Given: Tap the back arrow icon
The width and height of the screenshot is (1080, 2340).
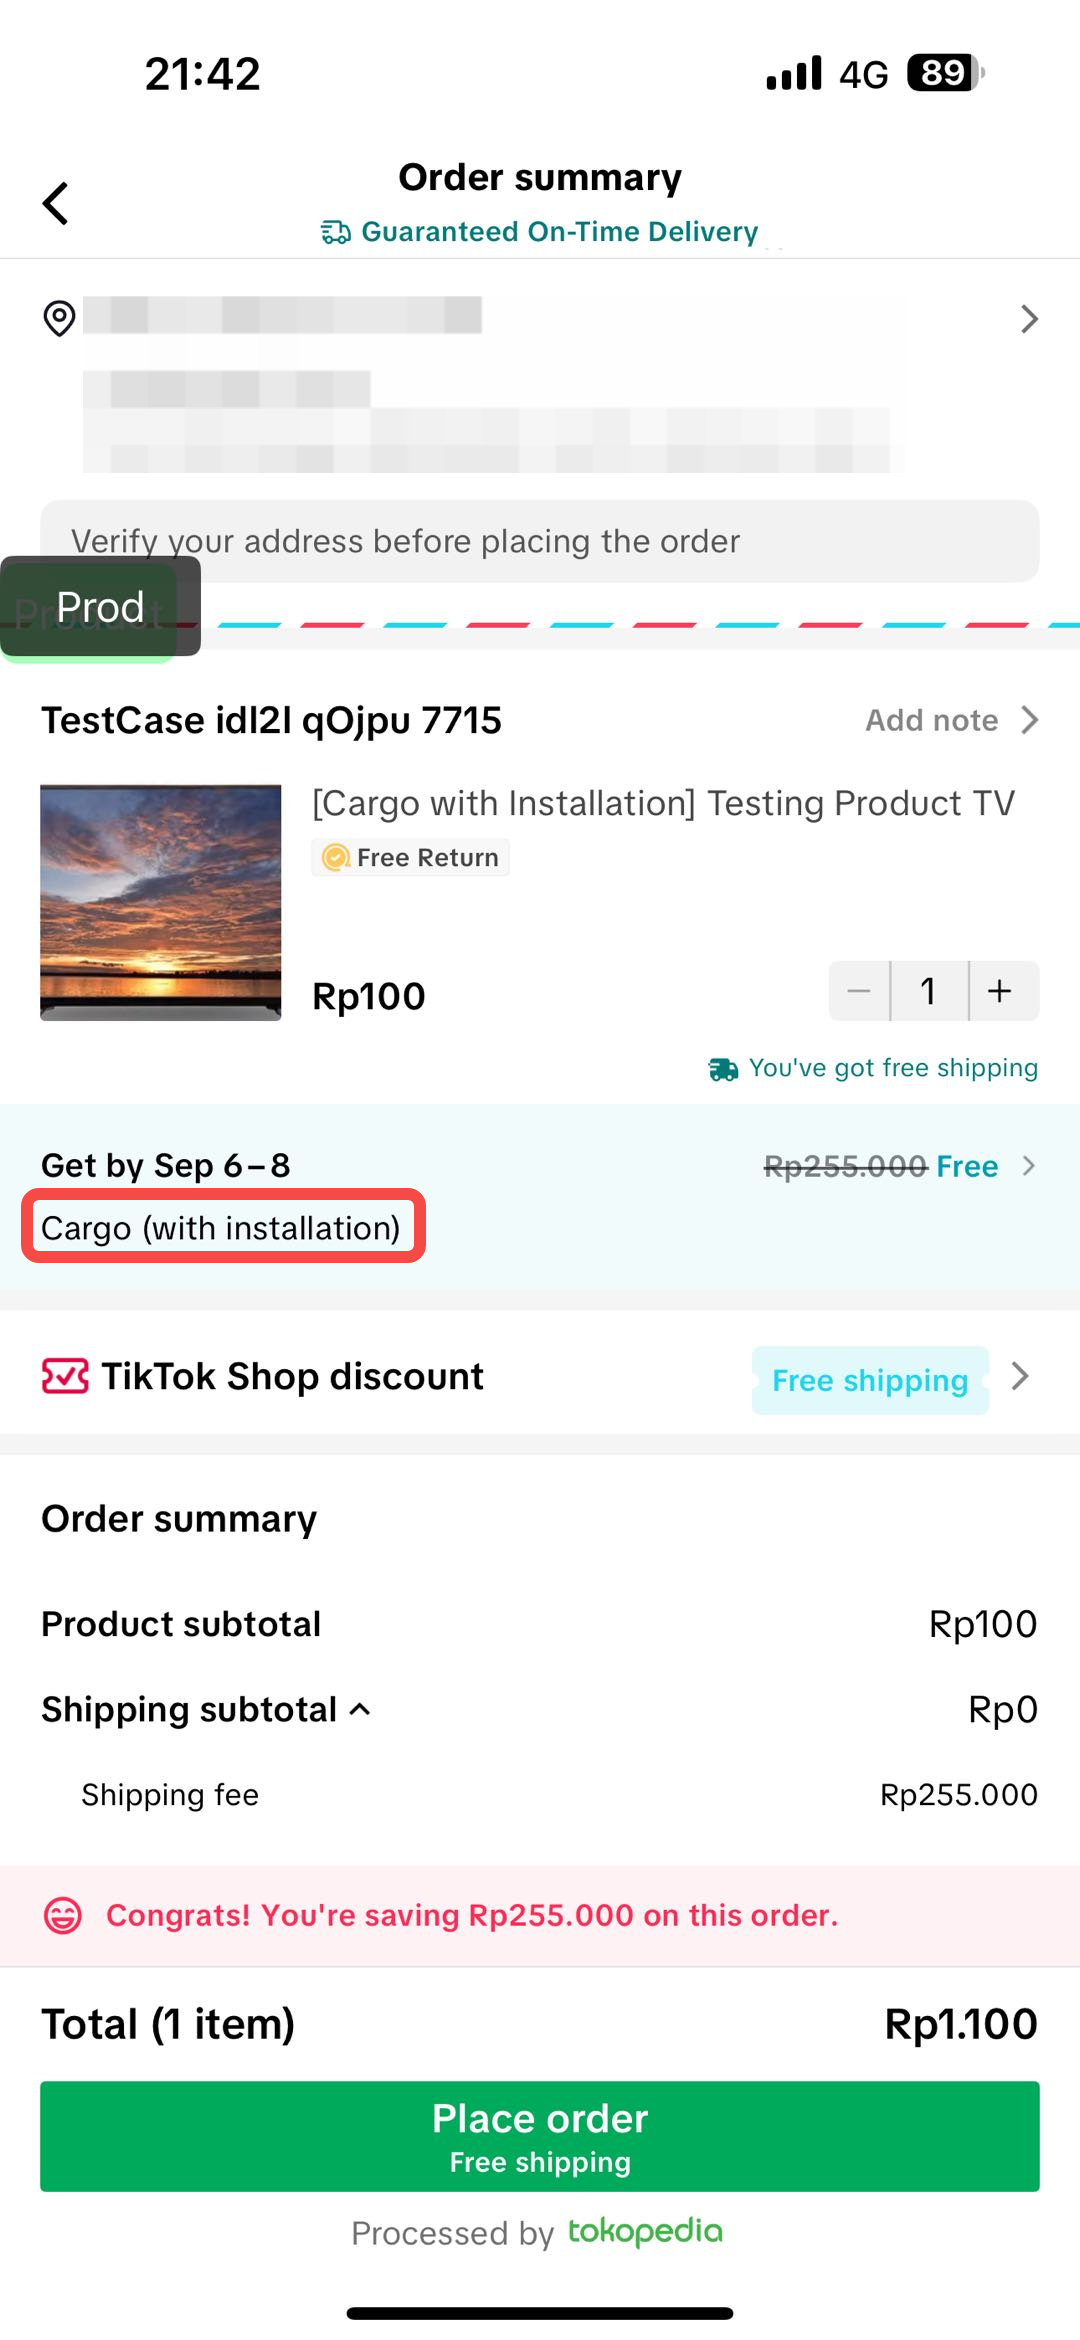Looking at the screenshot, I should click(x=56, y=203).
